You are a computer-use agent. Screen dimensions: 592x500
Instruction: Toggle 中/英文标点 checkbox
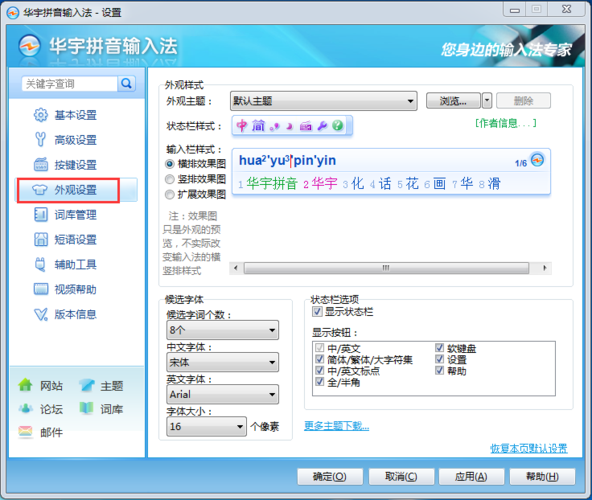[x=319, y=370]
